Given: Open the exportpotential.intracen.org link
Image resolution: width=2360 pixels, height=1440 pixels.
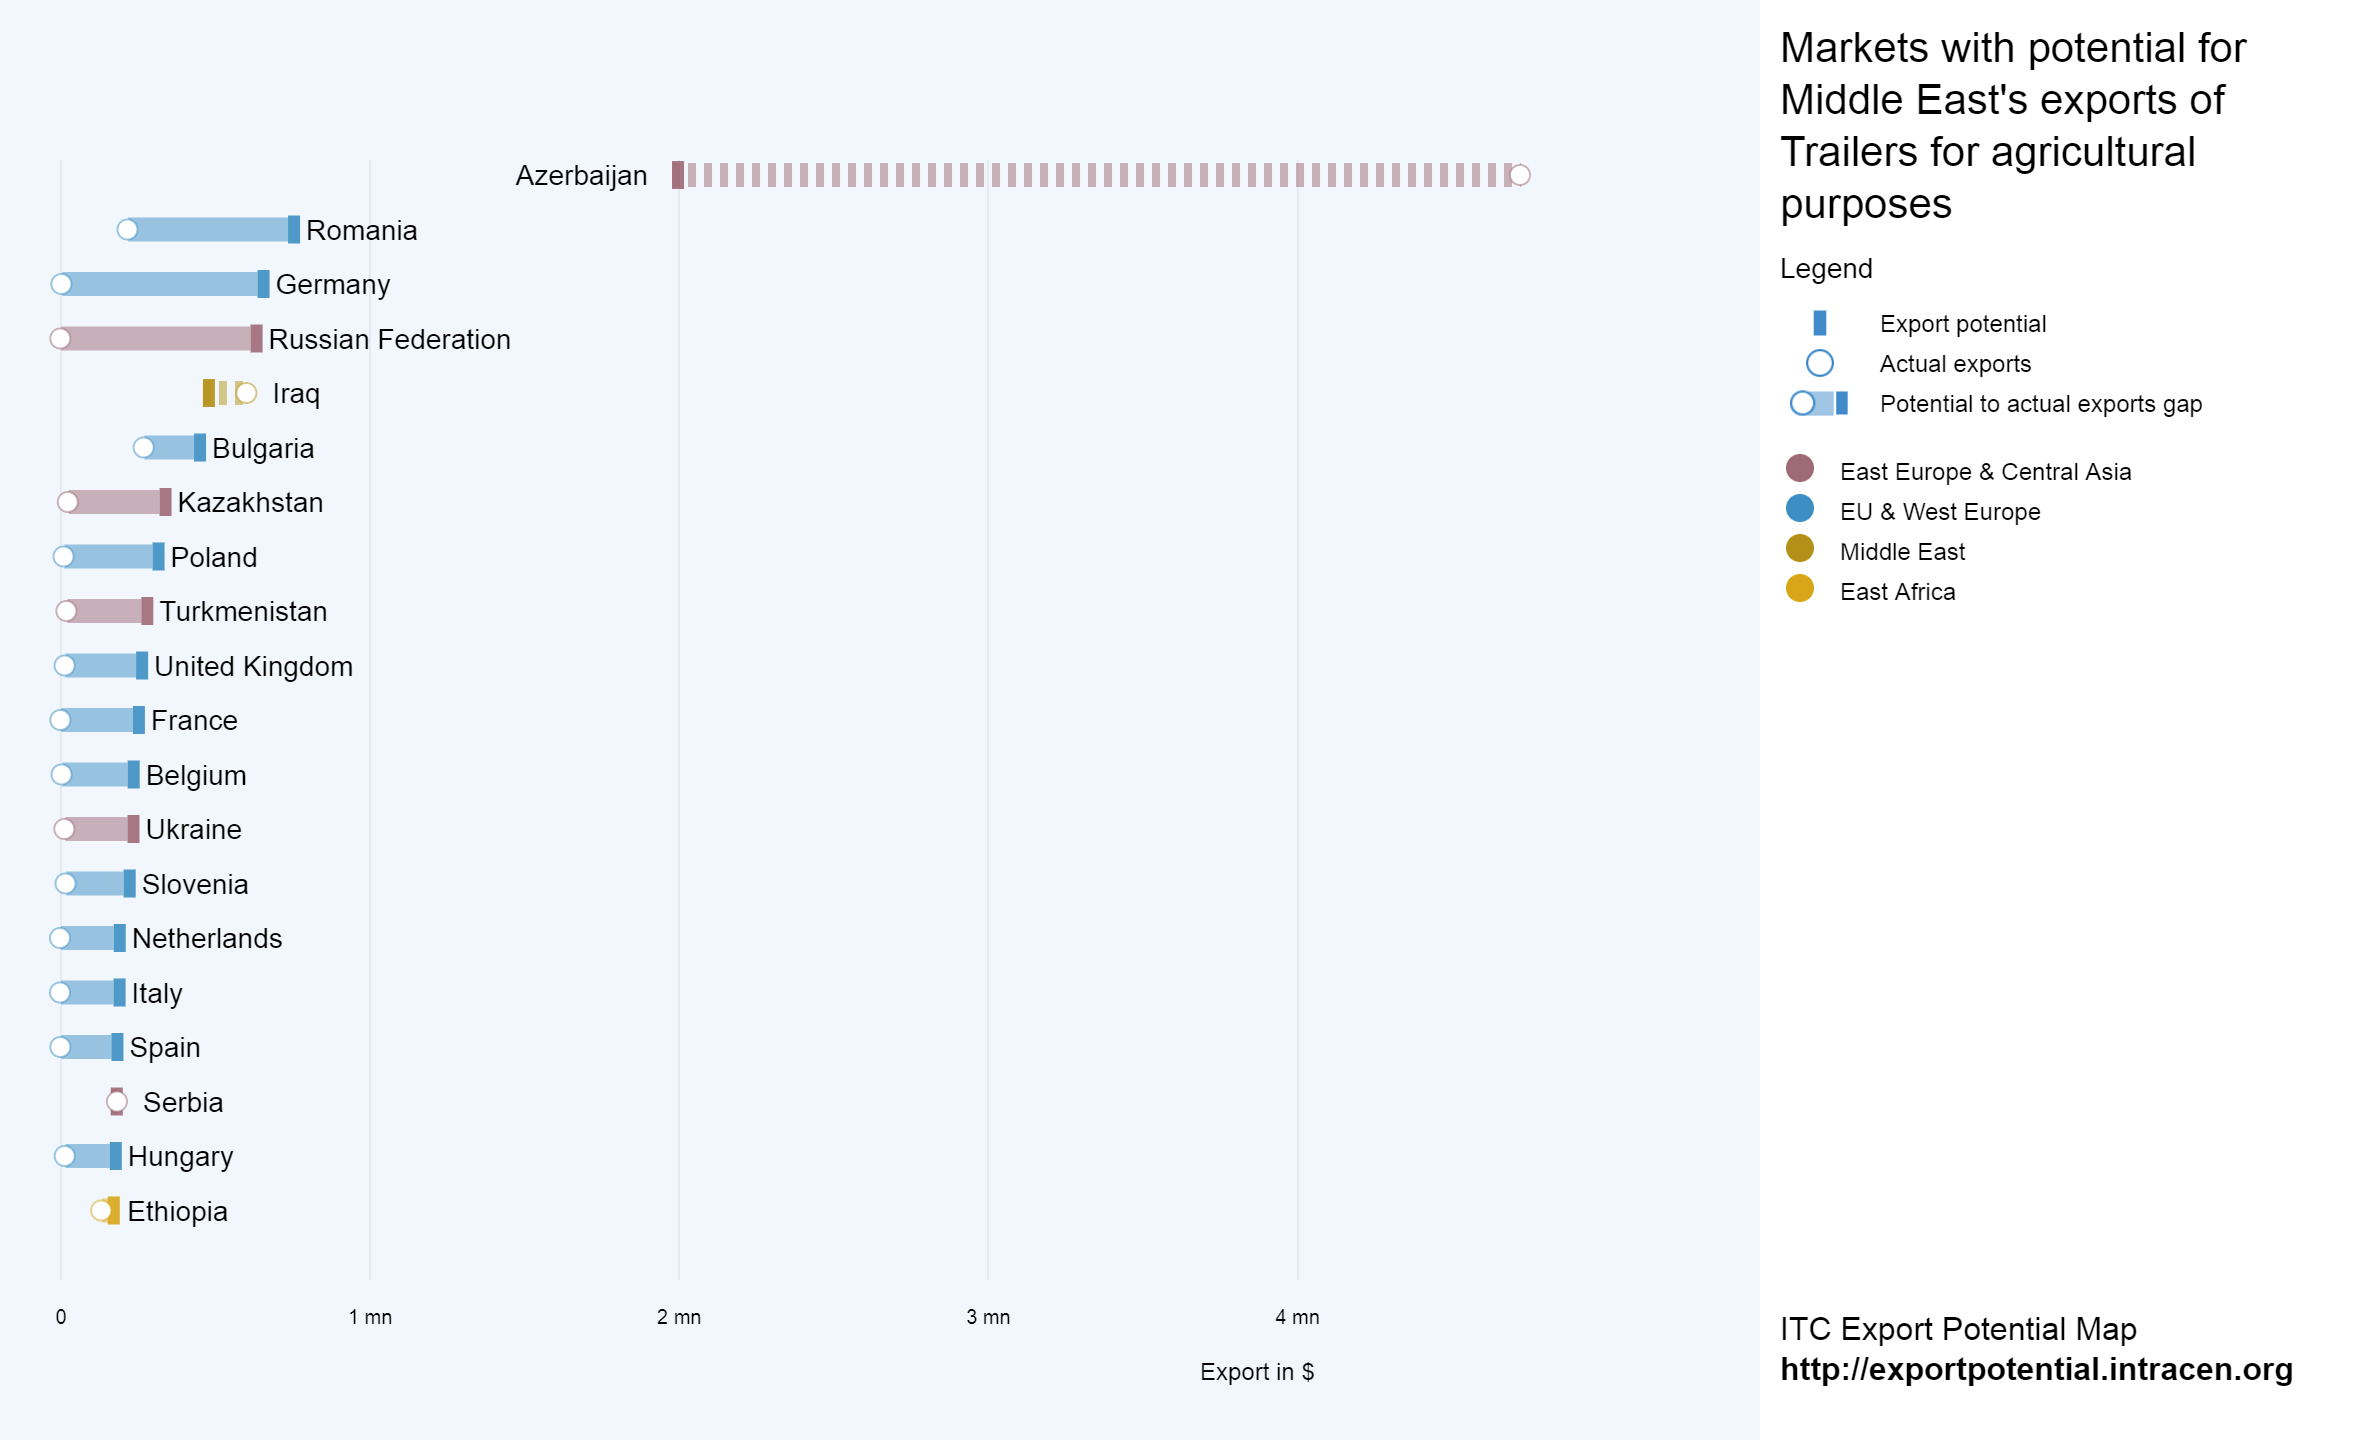Looking at the screenshot, I should (x=2036, y=1369).
